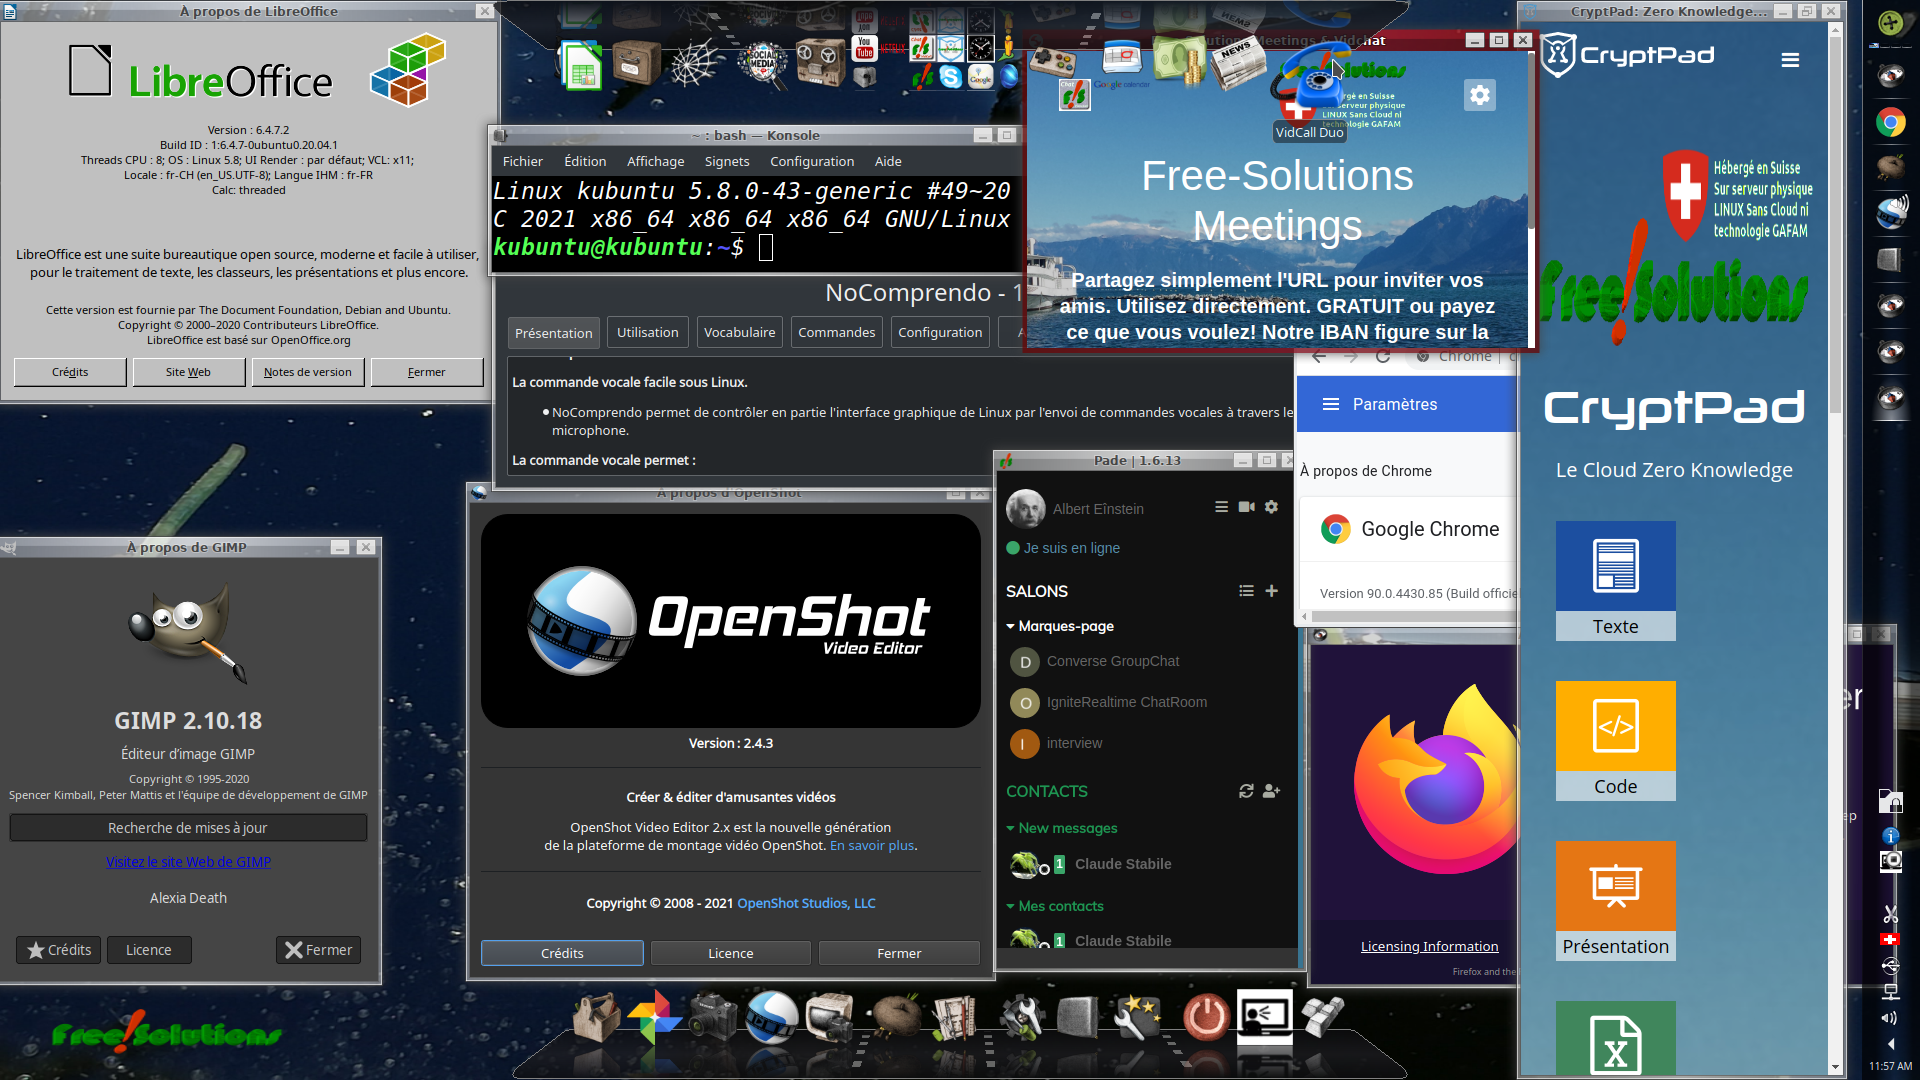Open the Édition menu in Konsole
Viewport: 1920px width, 1080px height.
[x=585, y=161]
